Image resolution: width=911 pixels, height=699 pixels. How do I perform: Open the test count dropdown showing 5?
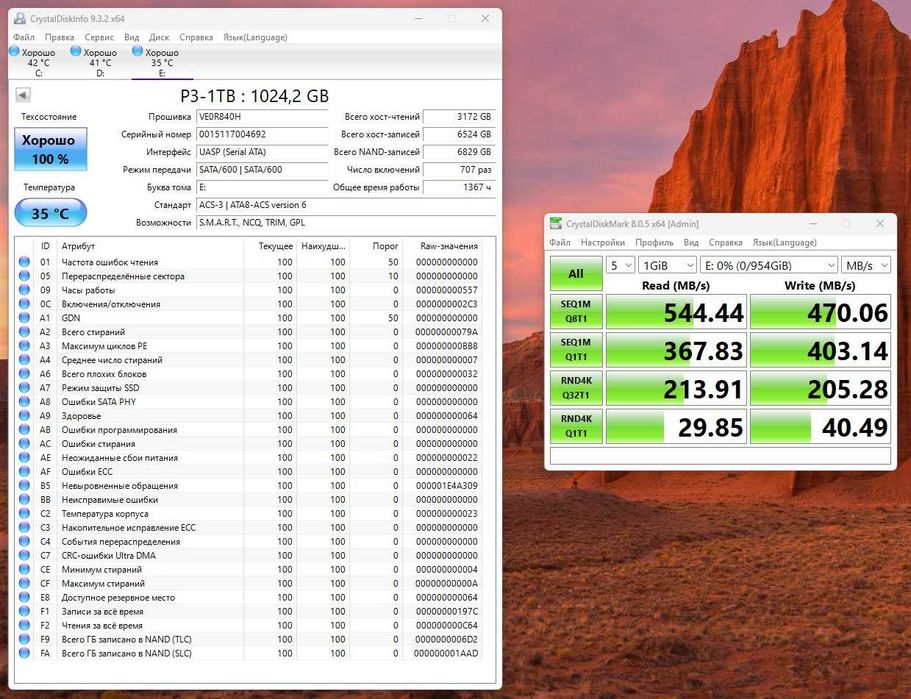click(620, 266)
